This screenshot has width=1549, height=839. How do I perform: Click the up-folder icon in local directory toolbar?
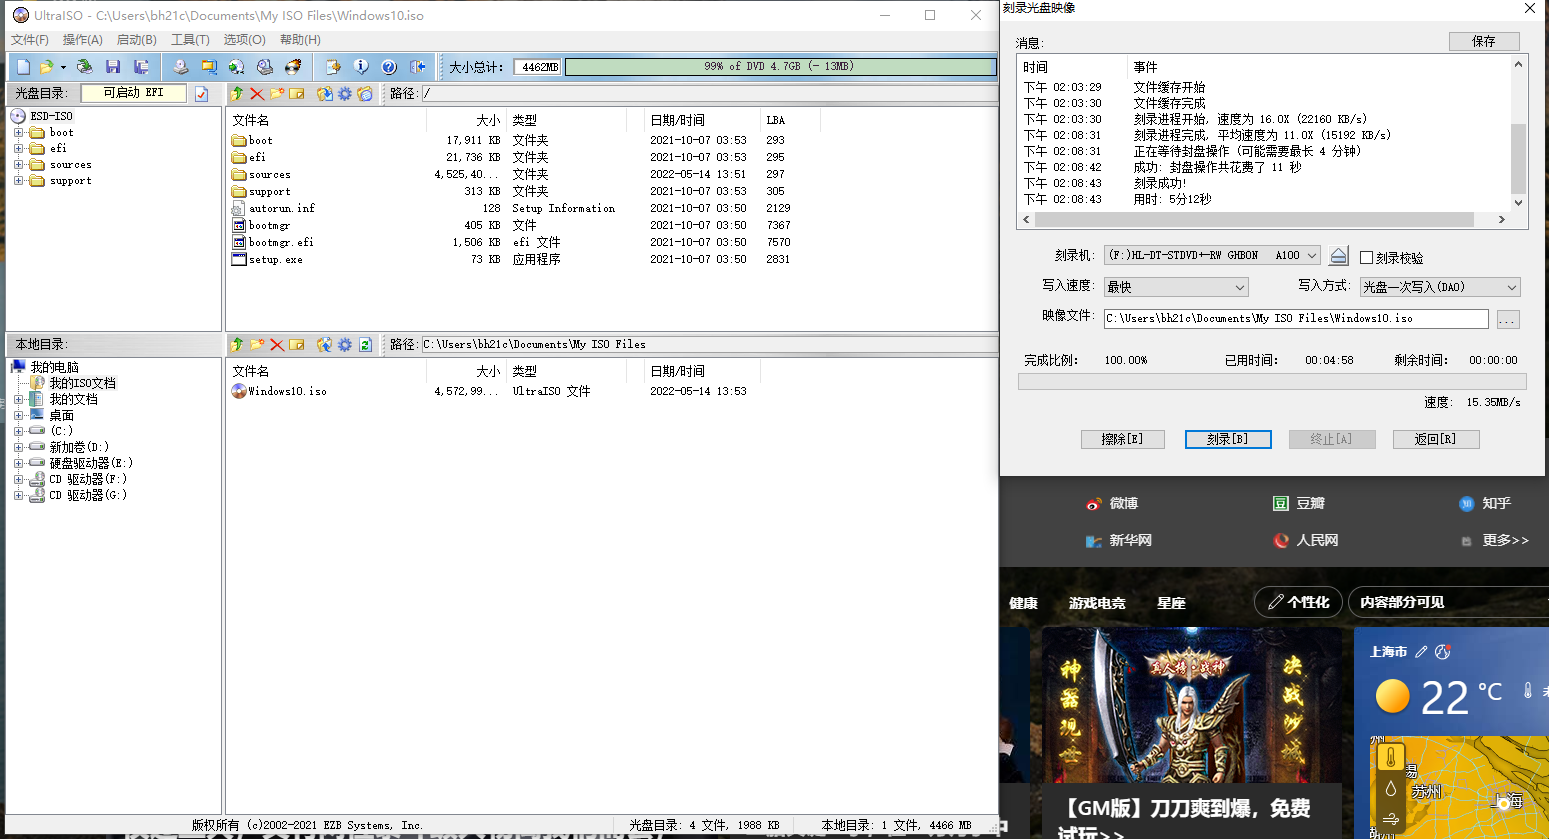coord(237,344)
